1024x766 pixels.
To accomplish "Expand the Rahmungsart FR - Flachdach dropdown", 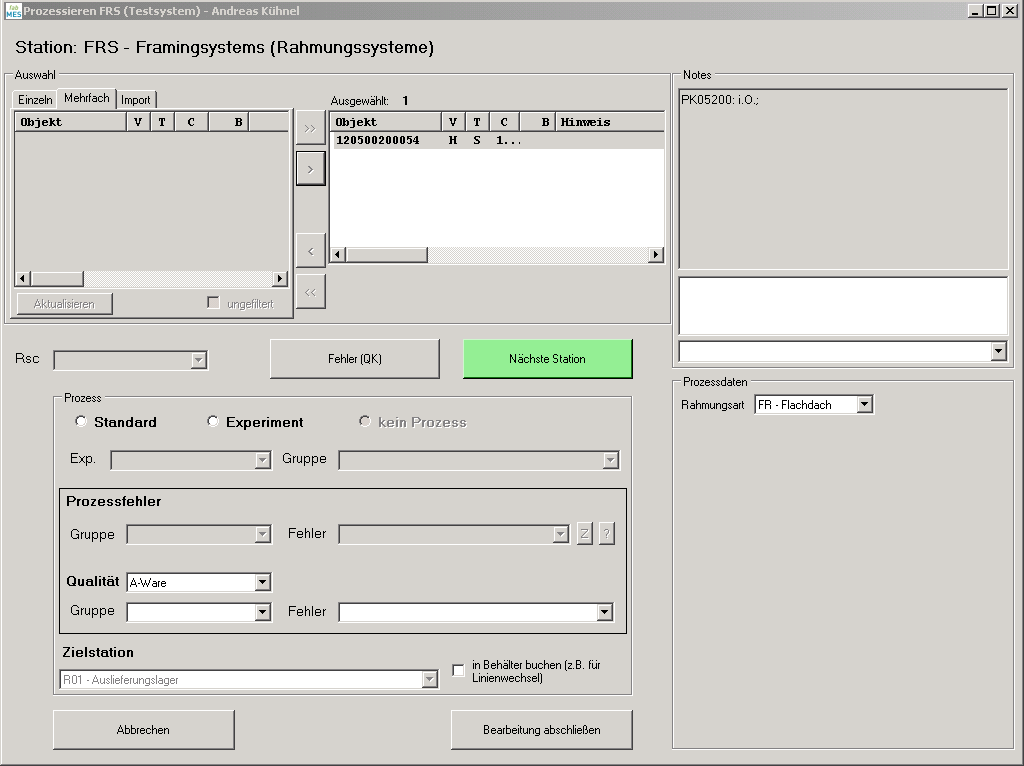I will point(864,405).
